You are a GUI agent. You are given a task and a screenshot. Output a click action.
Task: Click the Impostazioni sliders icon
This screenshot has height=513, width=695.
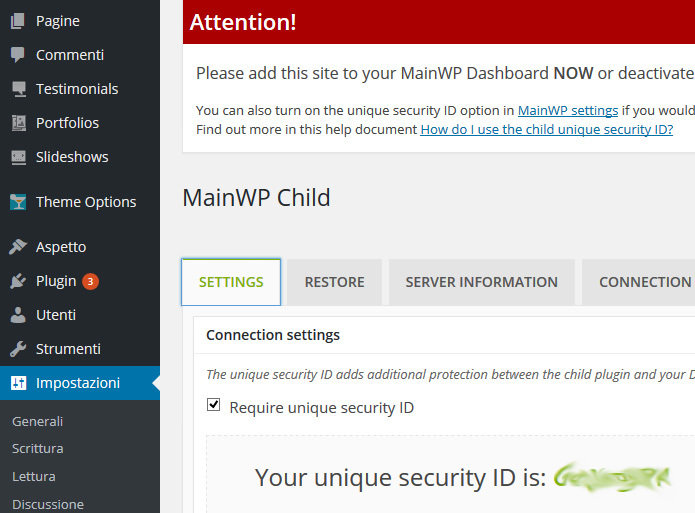pyautogui.click(x=19, y=383)
